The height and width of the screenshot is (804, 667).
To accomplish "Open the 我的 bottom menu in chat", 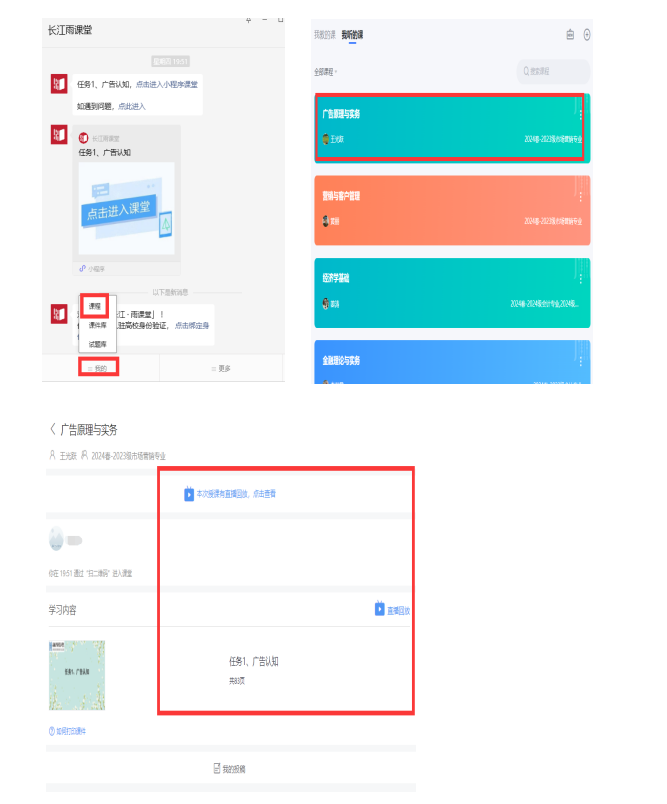I will point(98,368).
